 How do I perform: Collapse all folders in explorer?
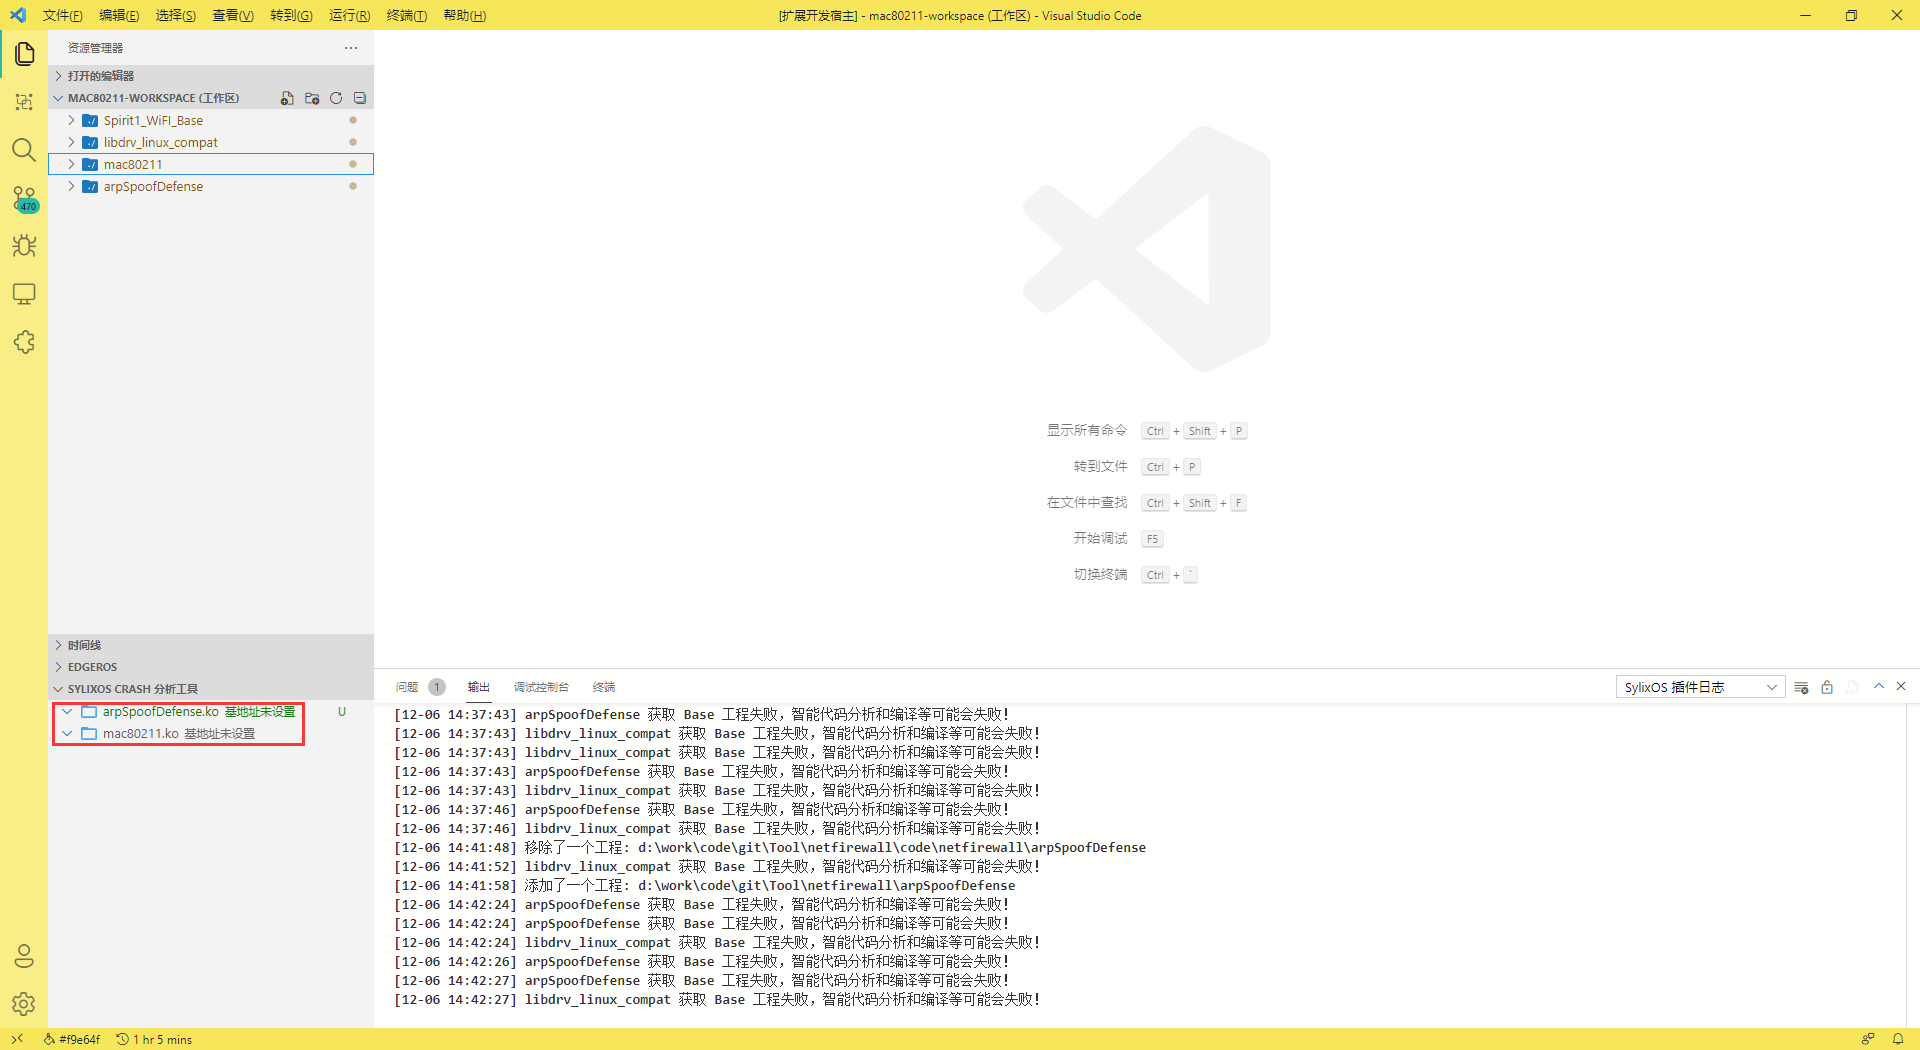(x=360, y=98)
